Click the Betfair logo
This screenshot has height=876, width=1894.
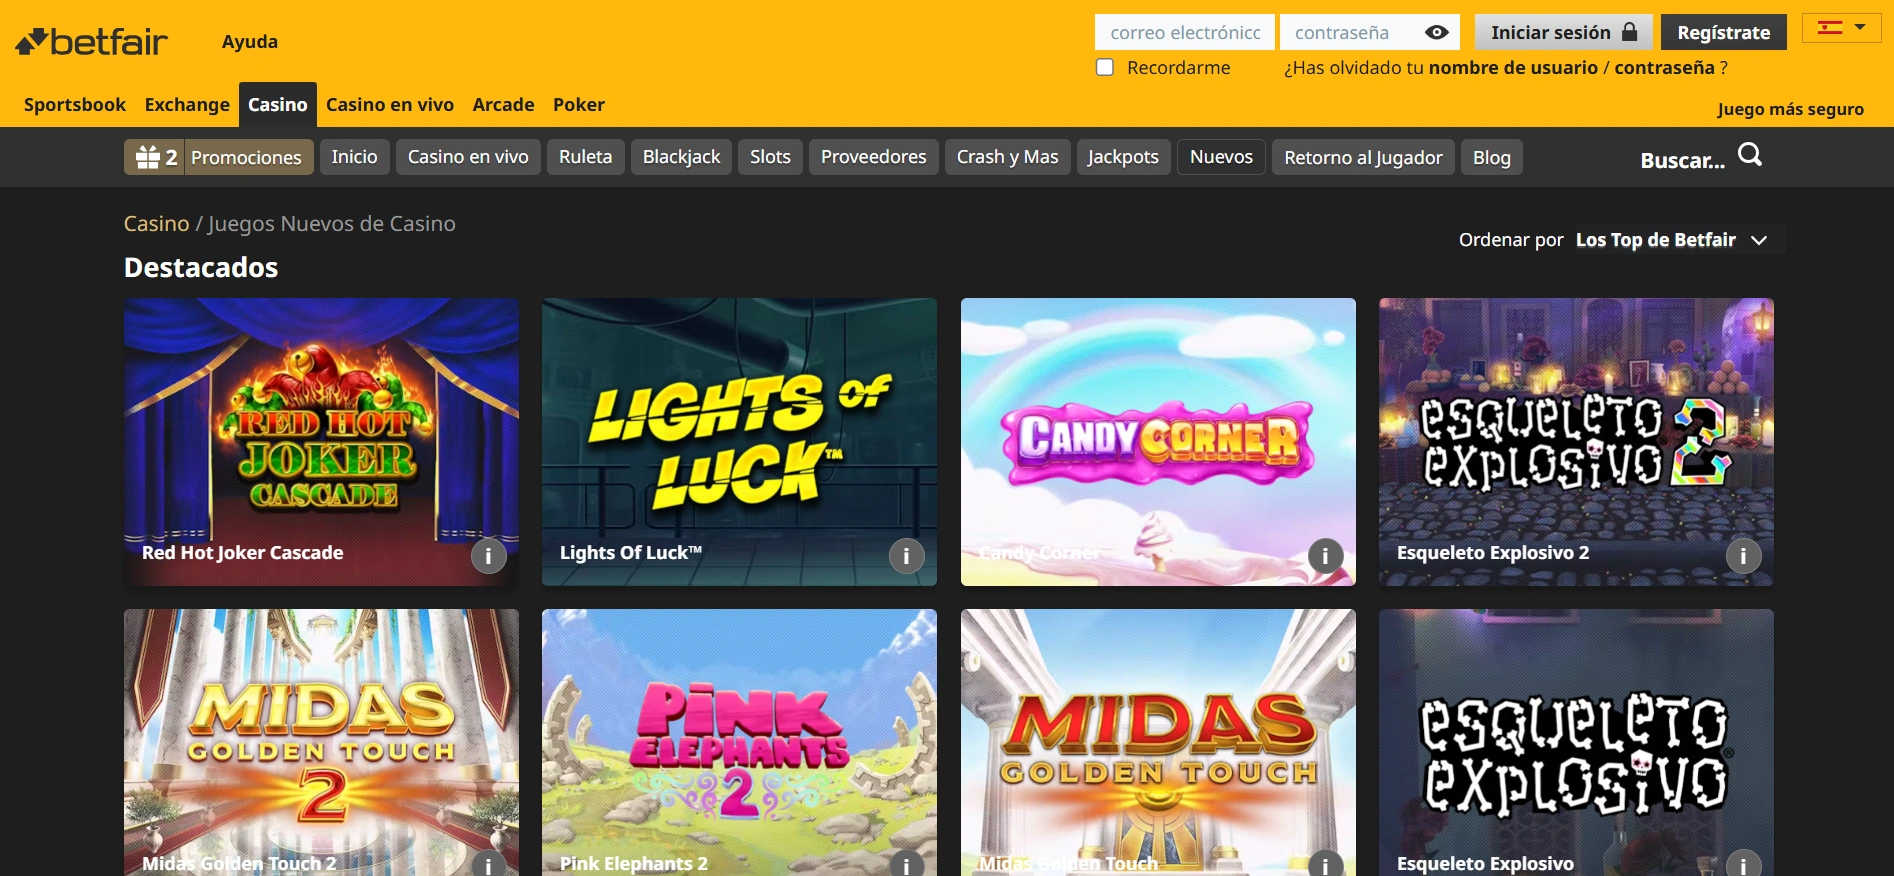tap(91, 41)
